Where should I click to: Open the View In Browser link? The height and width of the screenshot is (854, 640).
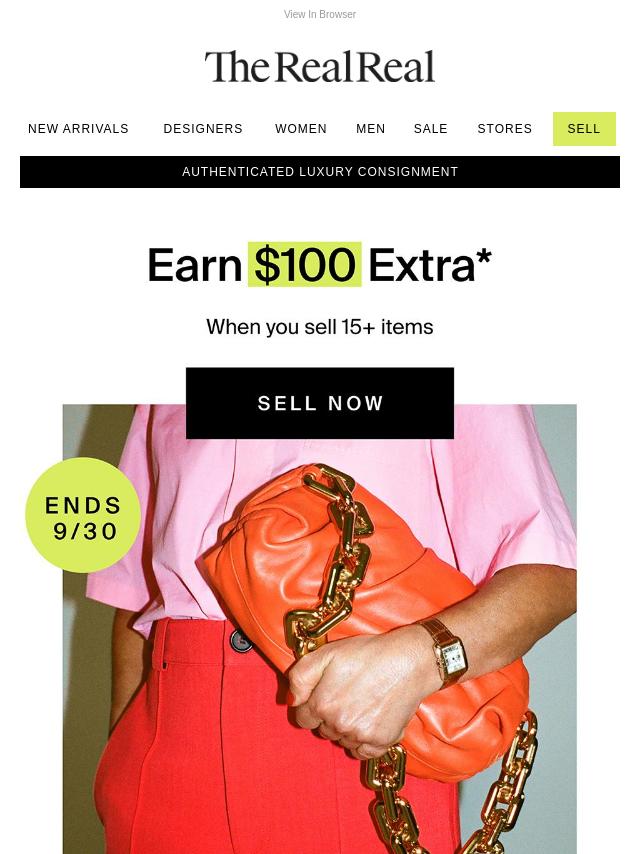(320, 14)
